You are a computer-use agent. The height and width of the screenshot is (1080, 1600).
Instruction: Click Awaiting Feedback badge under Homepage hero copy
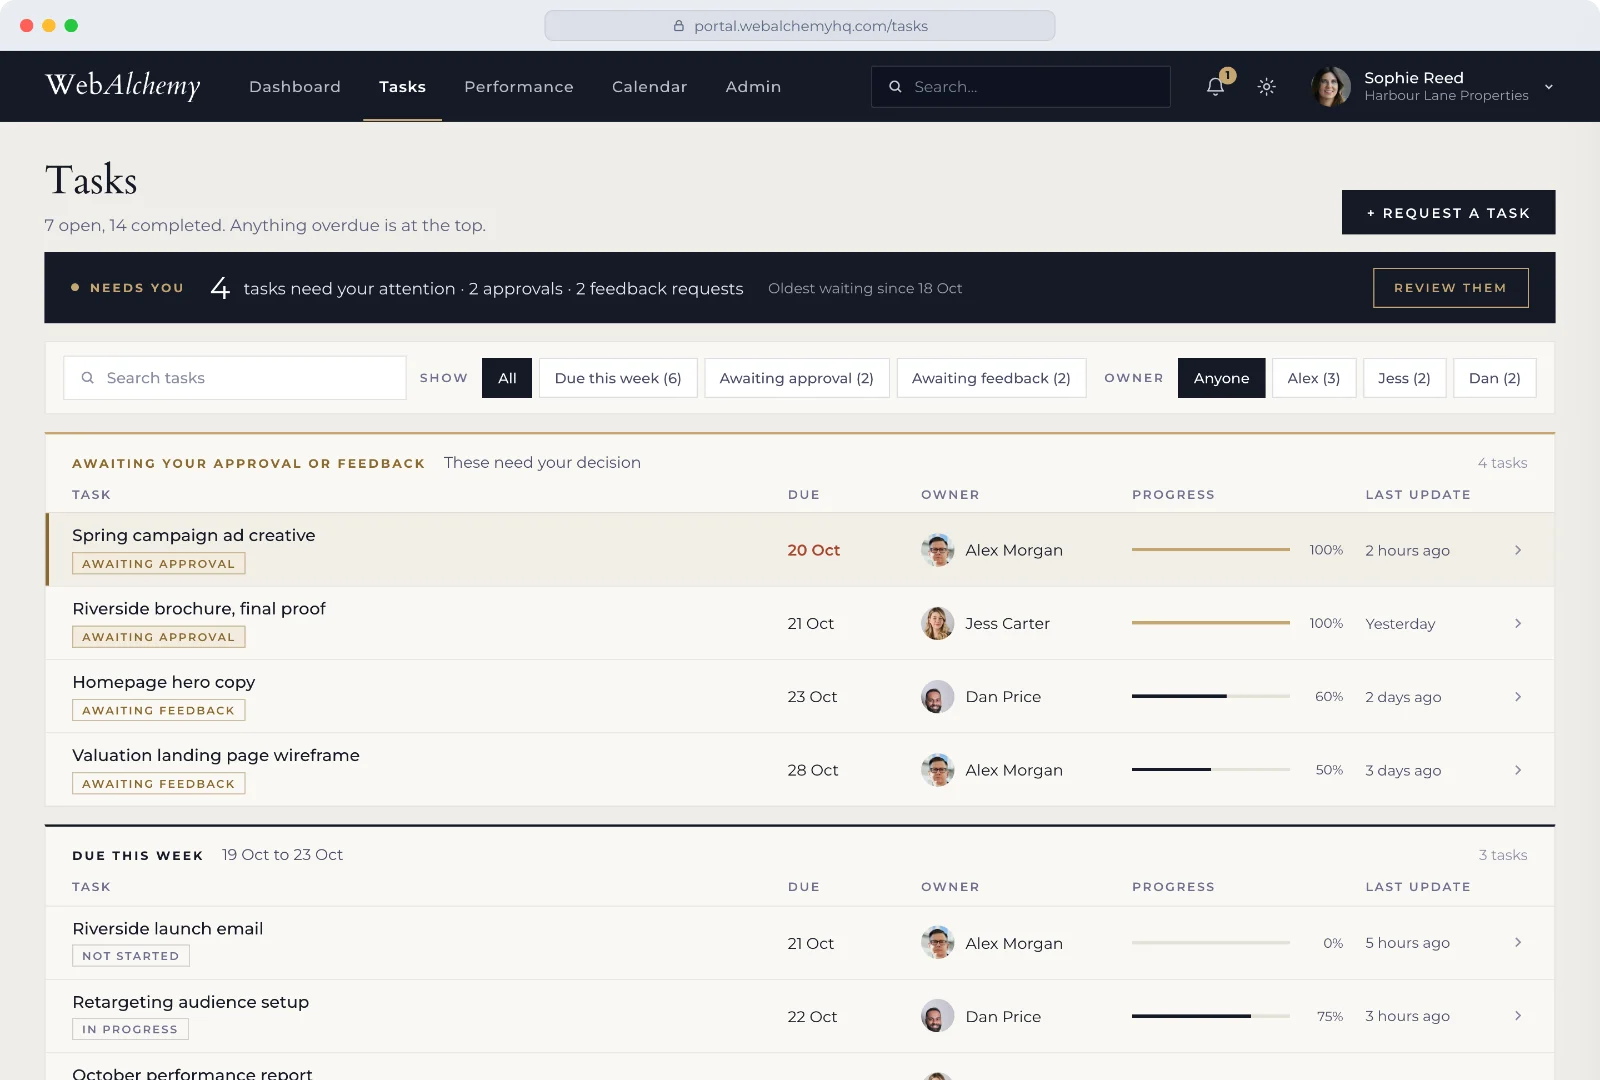click(x=158, y=710)
